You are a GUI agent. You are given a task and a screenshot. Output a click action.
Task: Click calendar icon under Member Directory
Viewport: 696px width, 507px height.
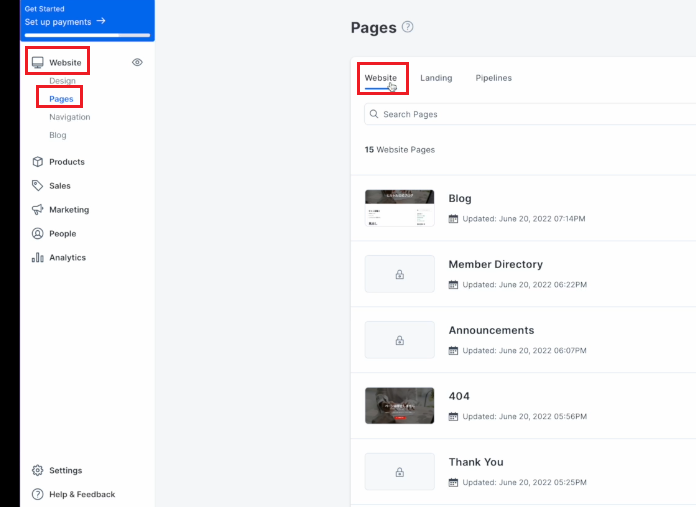[x=453, y=285]
